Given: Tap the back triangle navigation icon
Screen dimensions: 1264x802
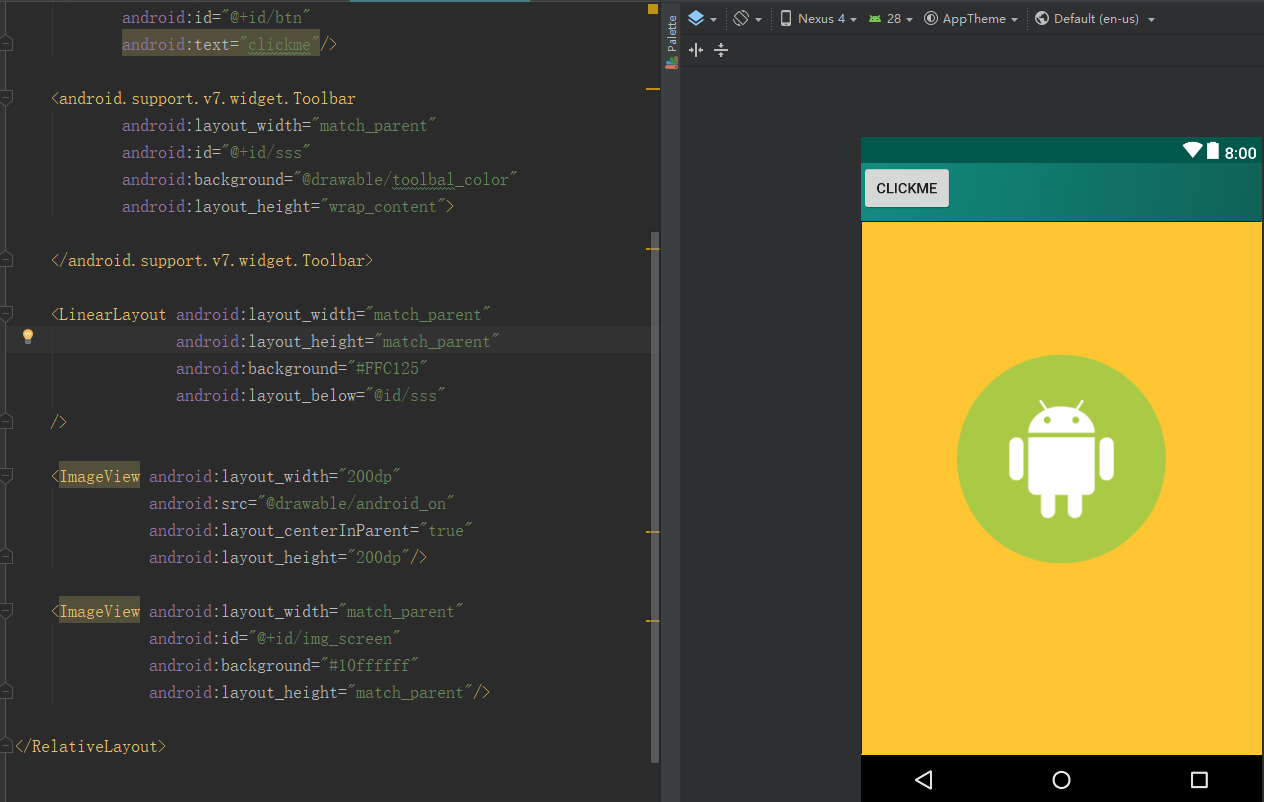Looking at the screenshot, I should (924, 779).
